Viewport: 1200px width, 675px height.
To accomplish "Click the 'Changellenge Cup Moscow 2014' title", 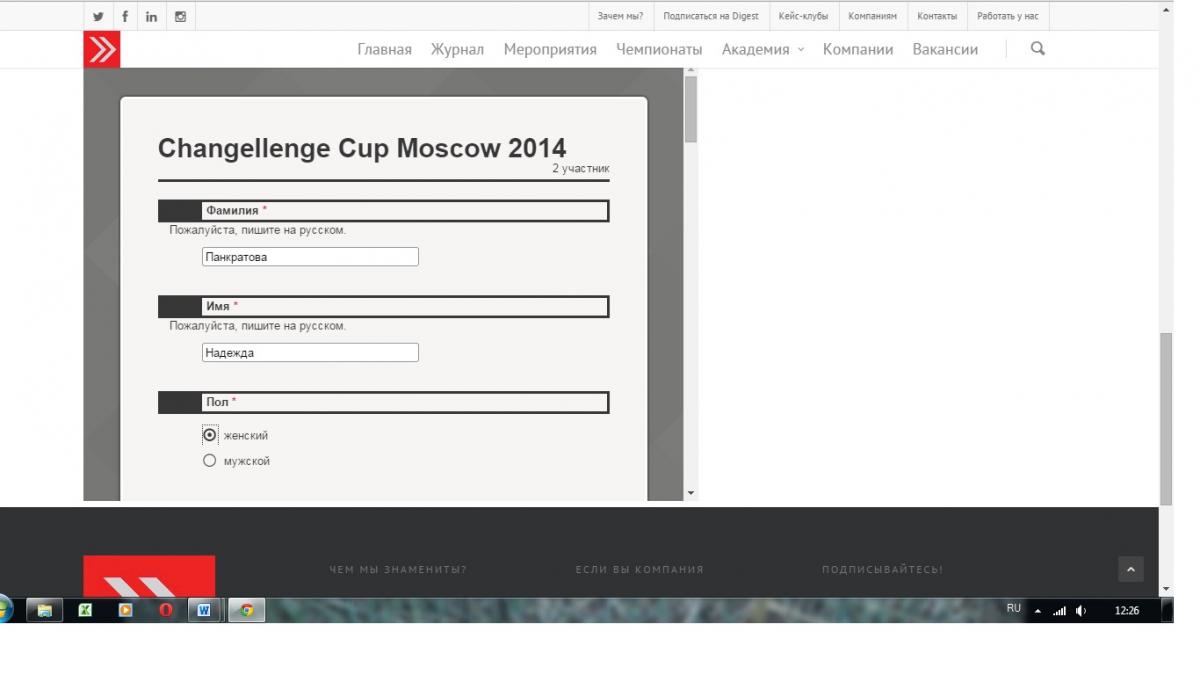I will point(362,148).
